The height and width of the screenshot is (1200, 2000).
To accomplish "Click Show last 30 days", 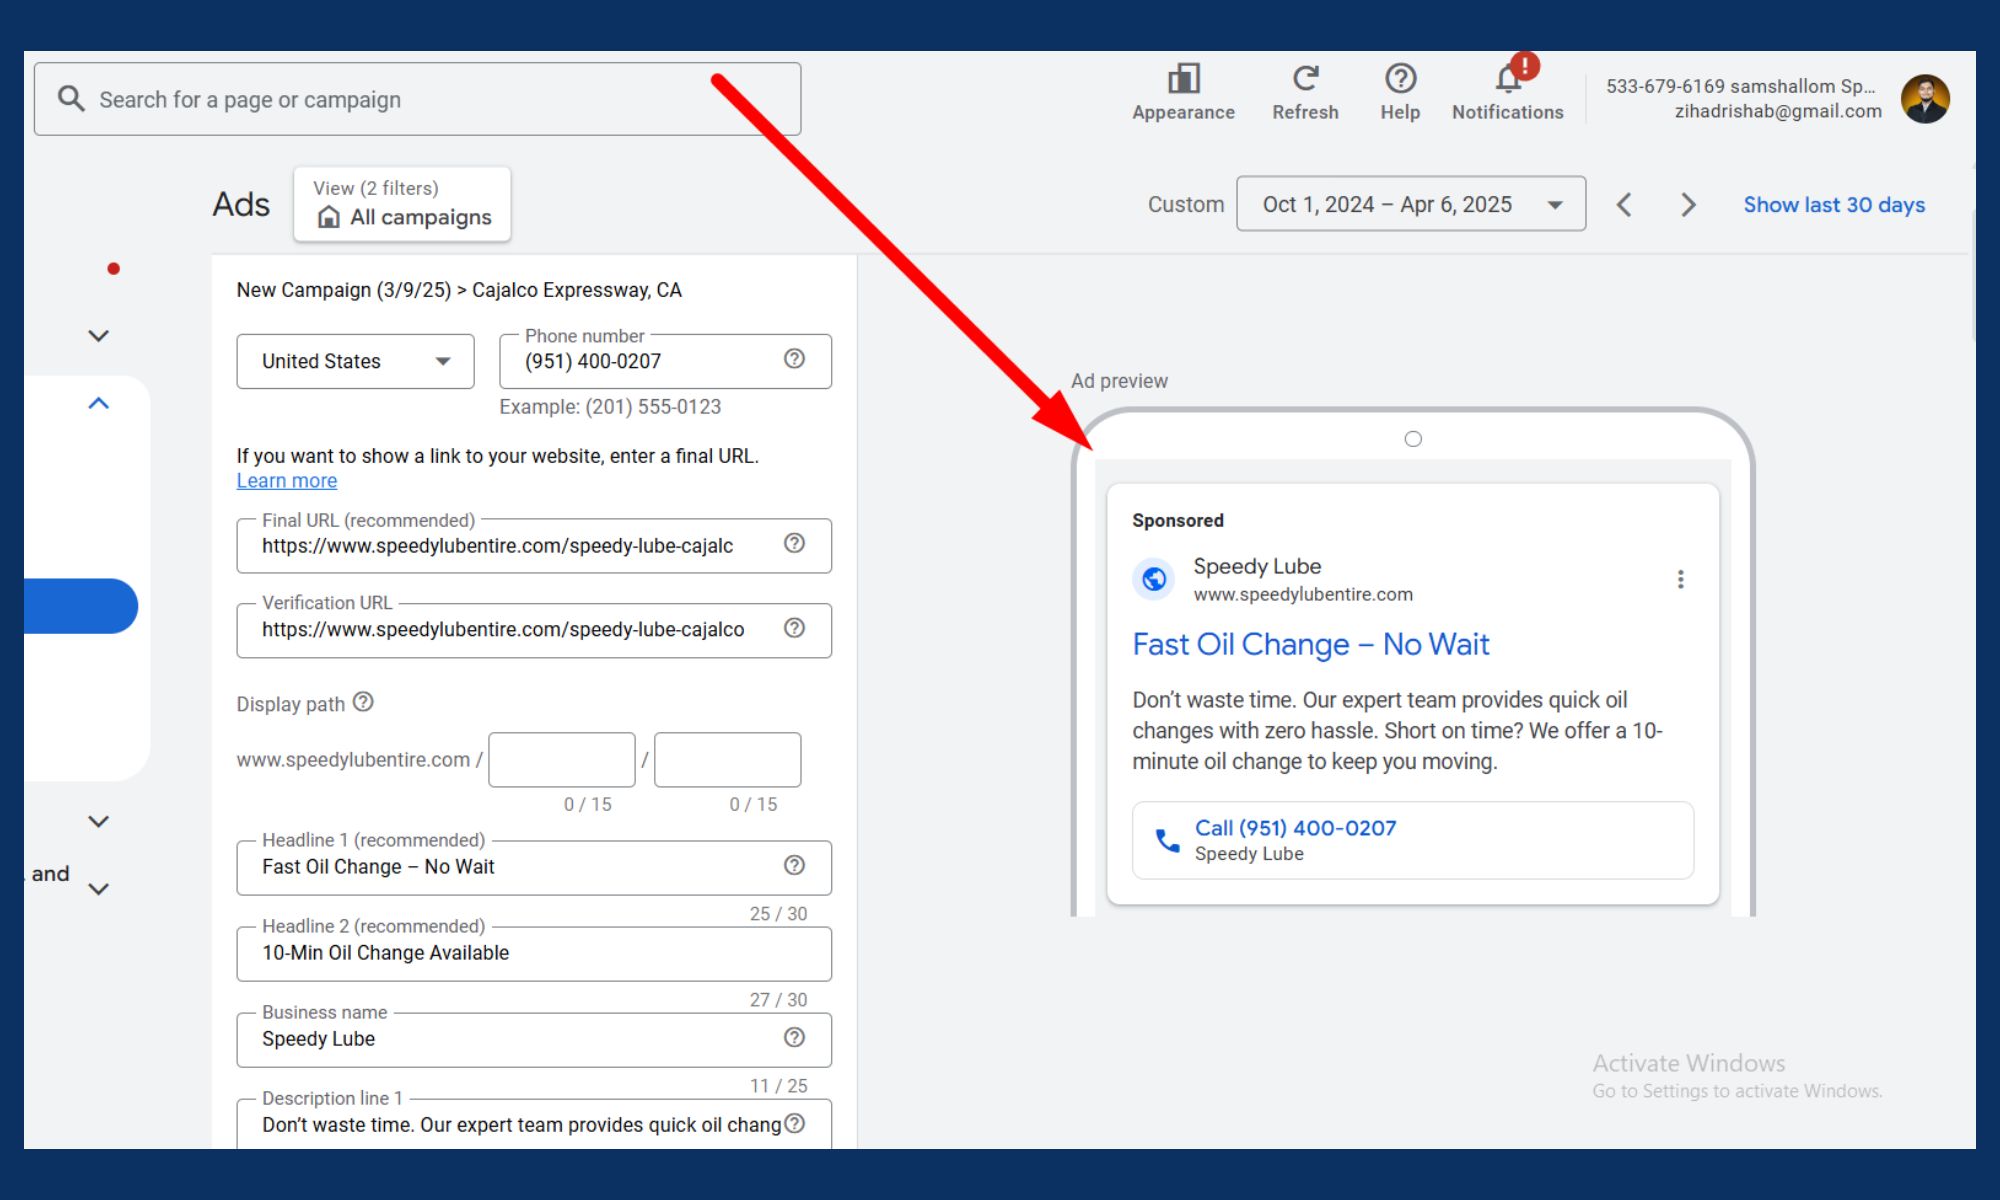I will [x=1834, y=205].
